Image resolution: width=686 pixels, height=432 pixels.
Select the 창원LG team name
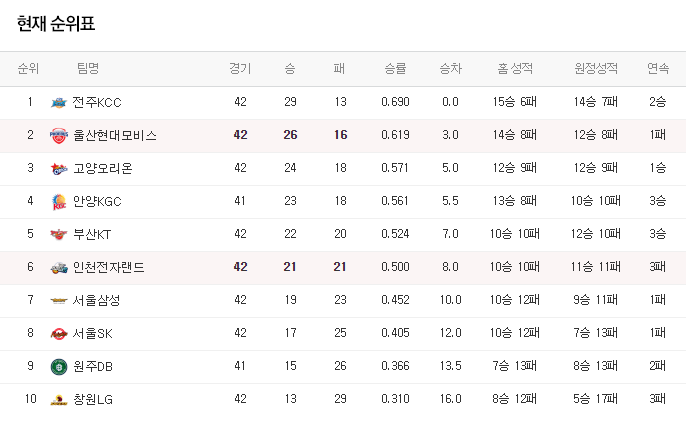tap(93, 400)
